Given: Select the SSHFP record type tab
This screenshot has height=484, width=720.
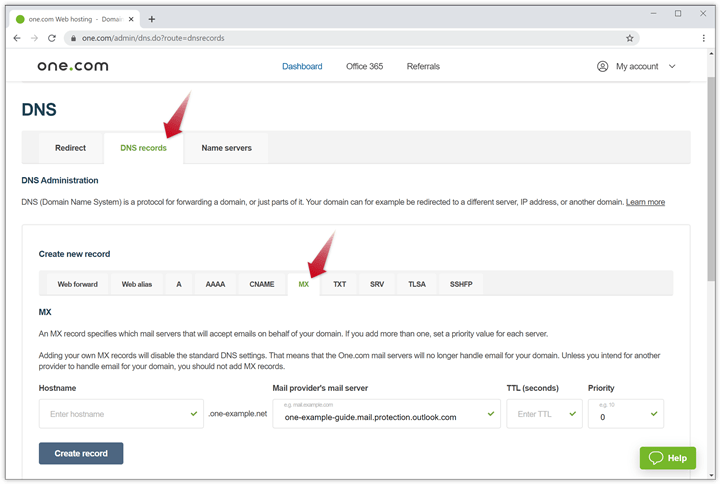Looking at the screenshot, I should [461, 284].
